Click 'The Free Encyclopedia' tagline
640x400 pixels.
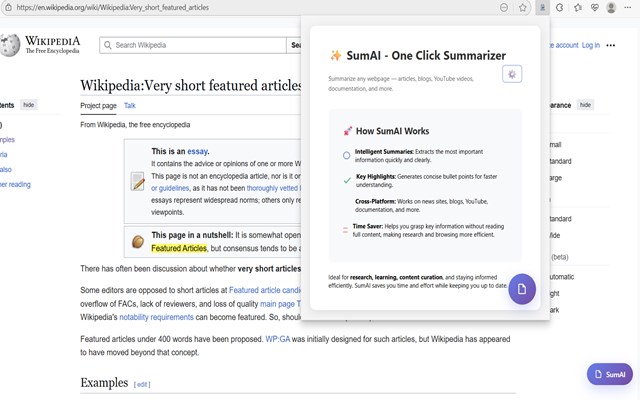[x=52, y=51]
